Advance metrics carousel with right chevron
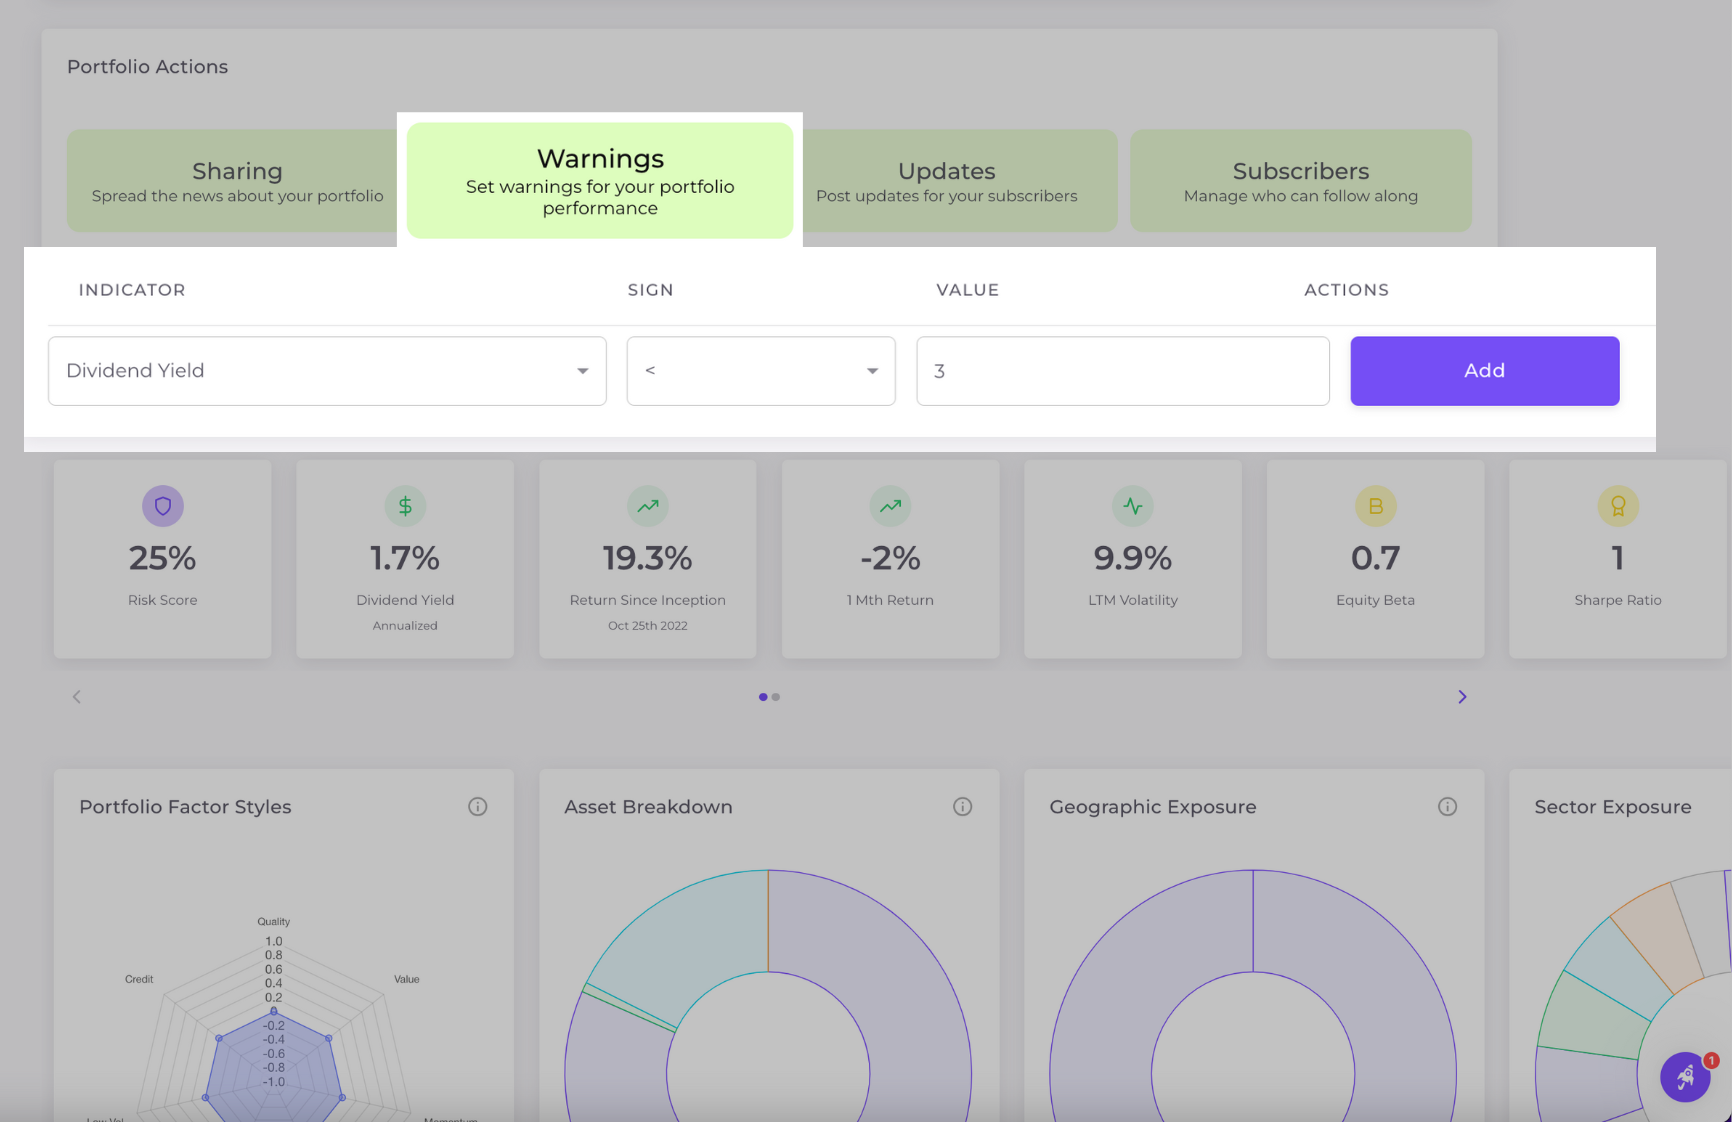The image size is (1732, 1122). [x=1462, y=696]
